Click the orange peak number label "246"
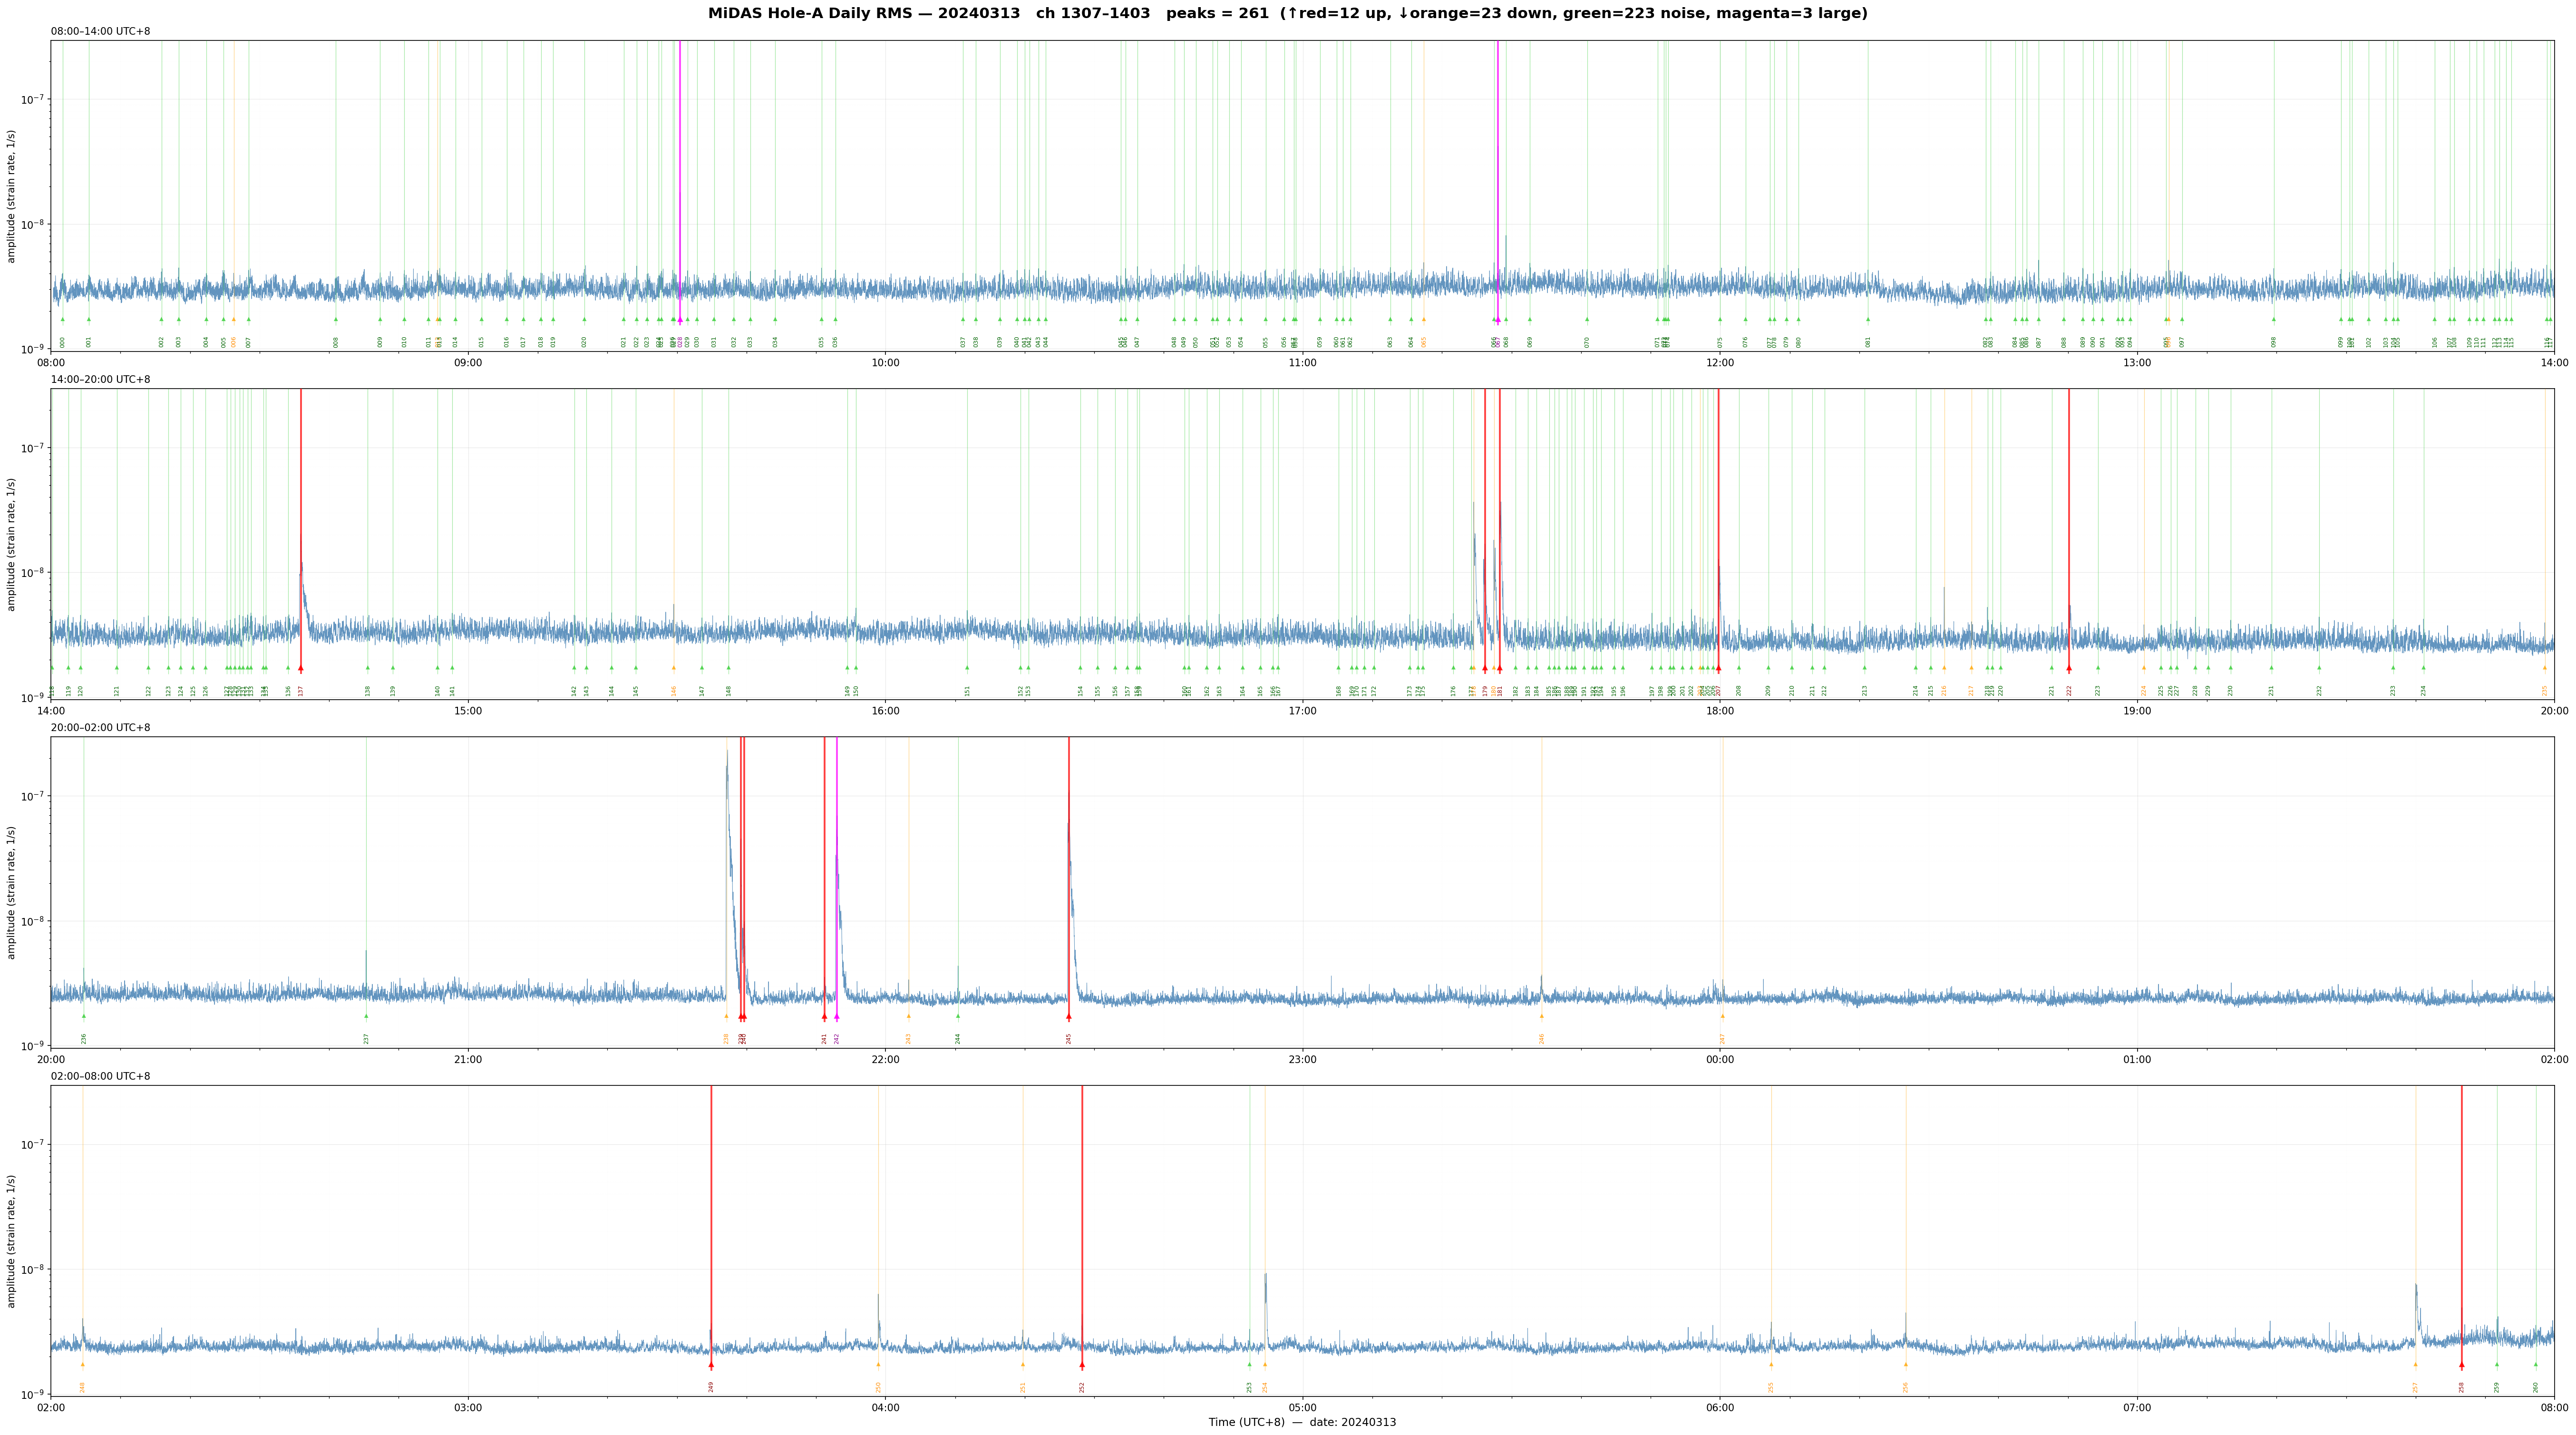Viewport: 2576px width, 1435px height. point(1542,1039)
